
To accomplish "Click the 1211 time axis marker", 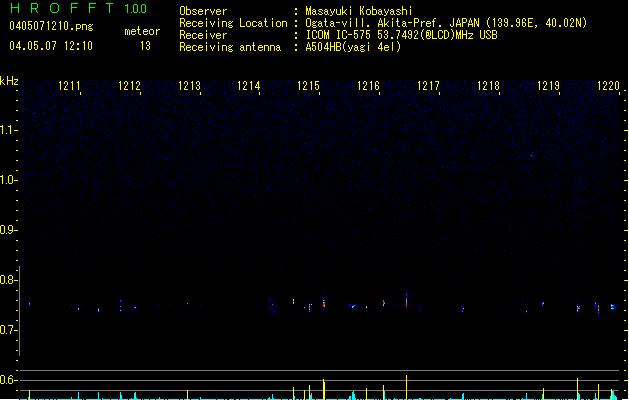I will coord(69,86).
